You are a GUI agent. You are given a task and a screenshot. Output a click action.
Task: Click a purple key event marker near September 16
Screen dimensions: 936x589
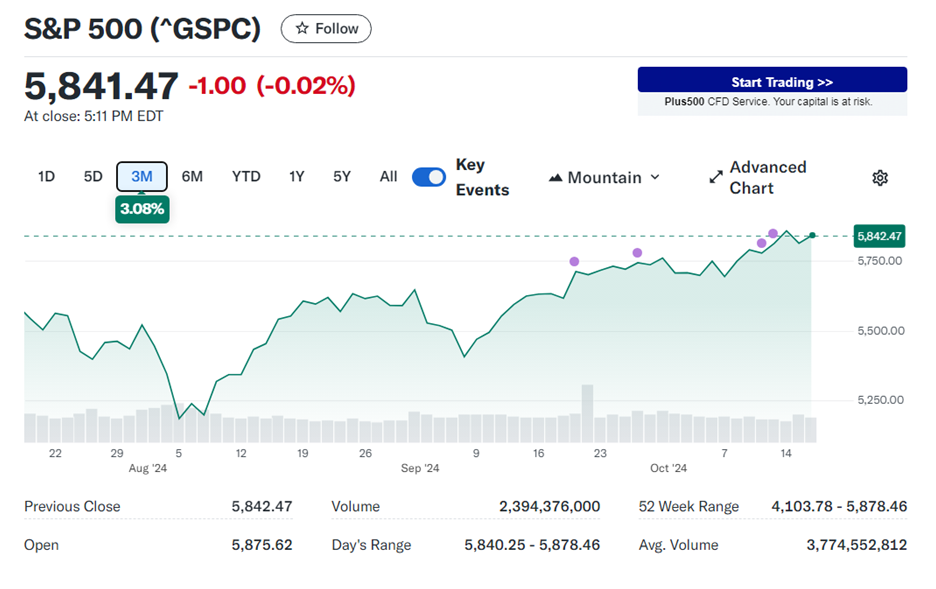tap(574, 260)
